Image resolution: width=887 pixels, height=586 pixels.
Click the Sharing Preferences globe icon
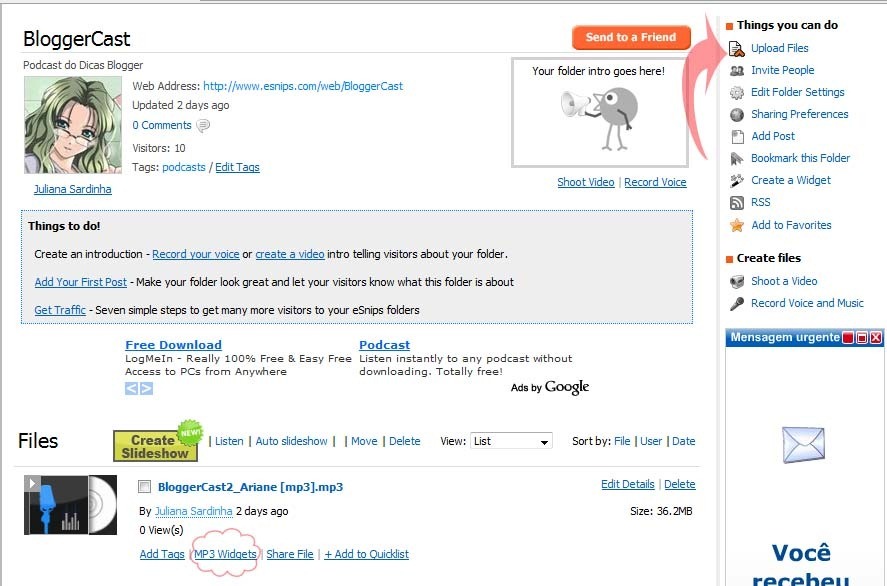click(737, 115)
